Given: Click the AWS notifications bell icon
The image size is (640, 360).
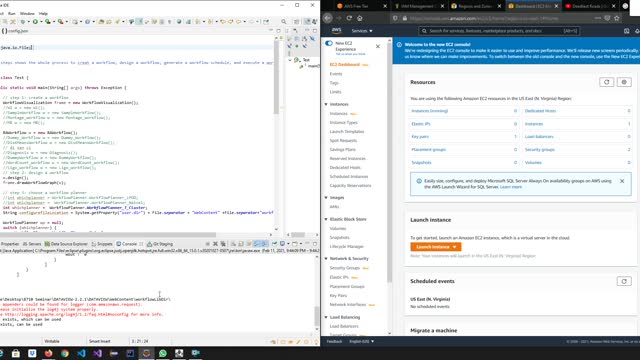Looking at the screenshot, I should coord(637,31).
